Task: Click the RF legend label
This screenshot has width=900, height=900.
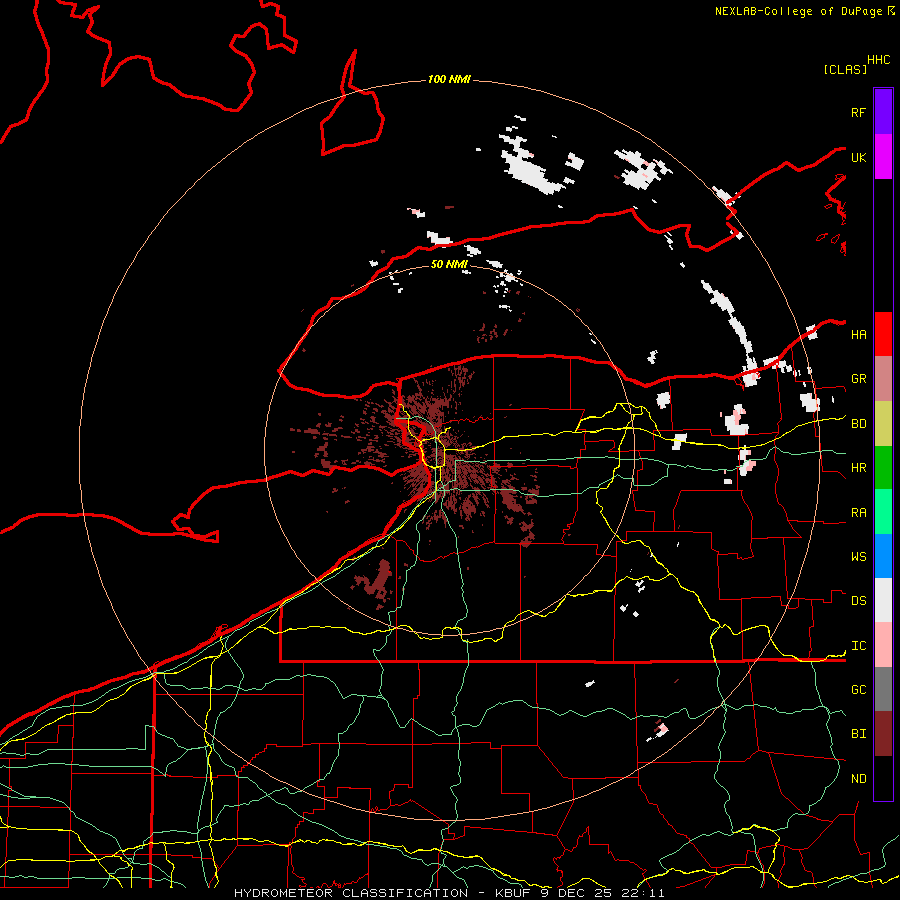Action: 858,112
